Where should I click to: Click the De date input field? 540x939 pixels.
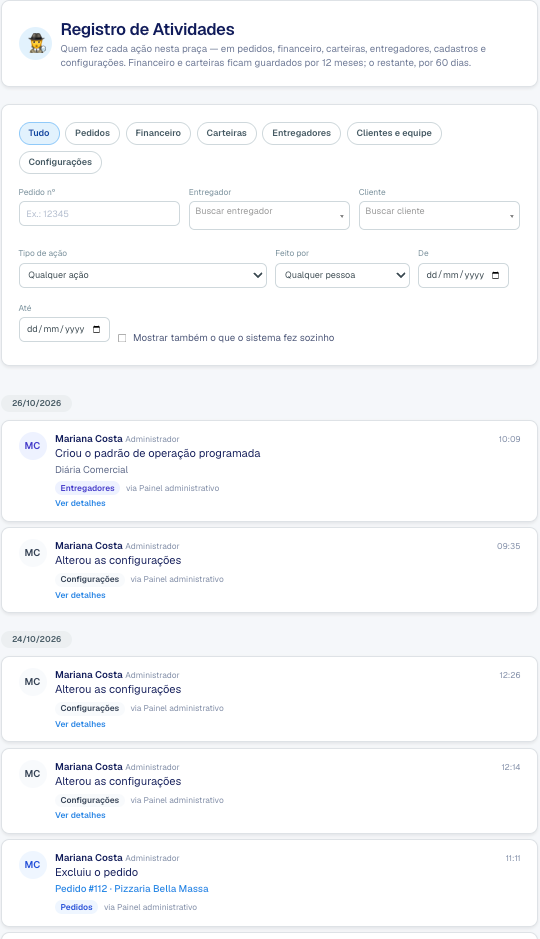463,275
